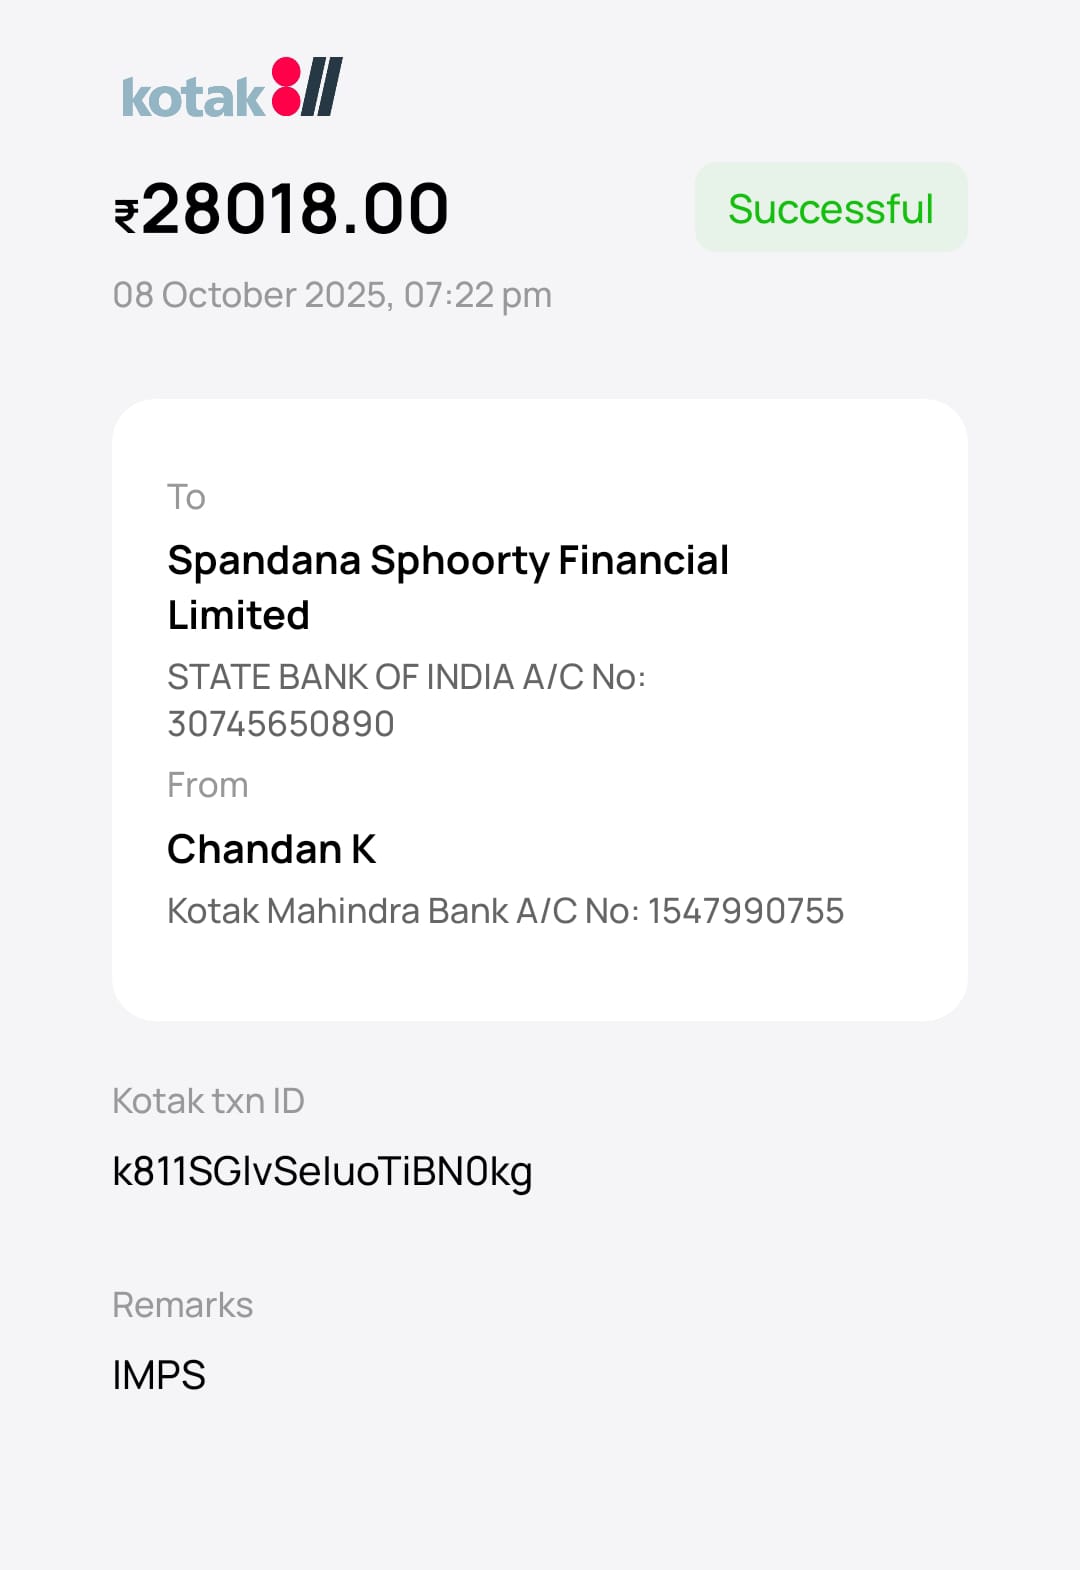The image size is (1080, 1570).
Task: Tap the "From" label
Action: pyautogui.click(x=207, y=785)
